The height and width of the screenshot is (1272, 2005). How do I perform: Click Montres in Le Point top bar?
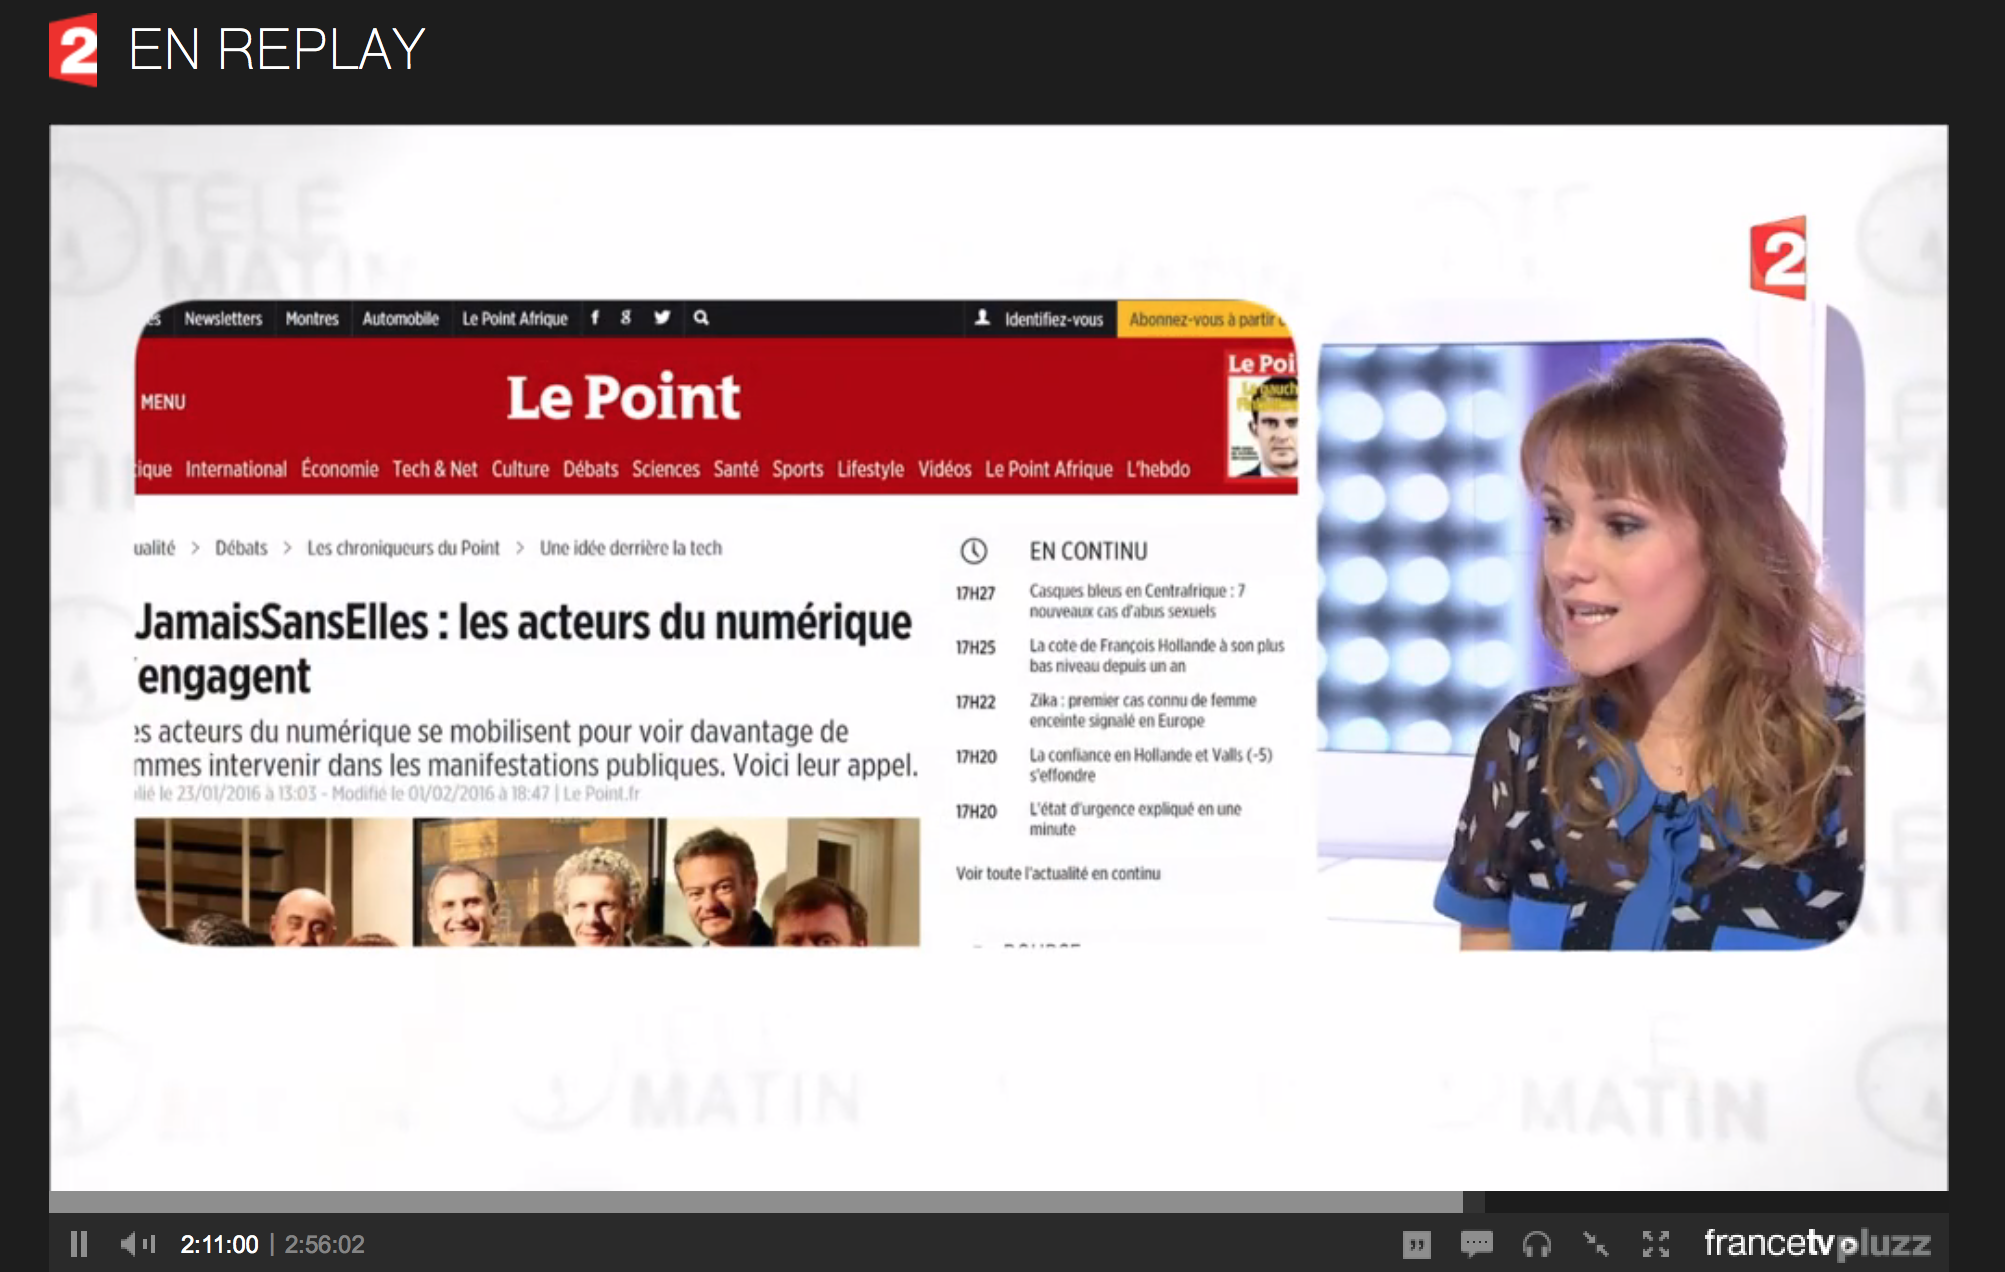click(x=312, y=318)
